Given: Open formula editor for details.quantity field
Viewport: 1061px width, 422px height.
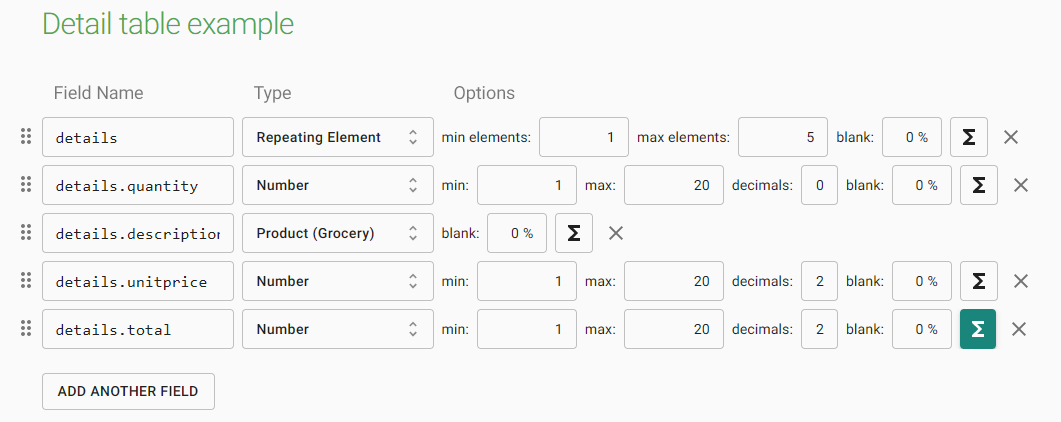Looking at the screenshot, I should tap(979, 185).
